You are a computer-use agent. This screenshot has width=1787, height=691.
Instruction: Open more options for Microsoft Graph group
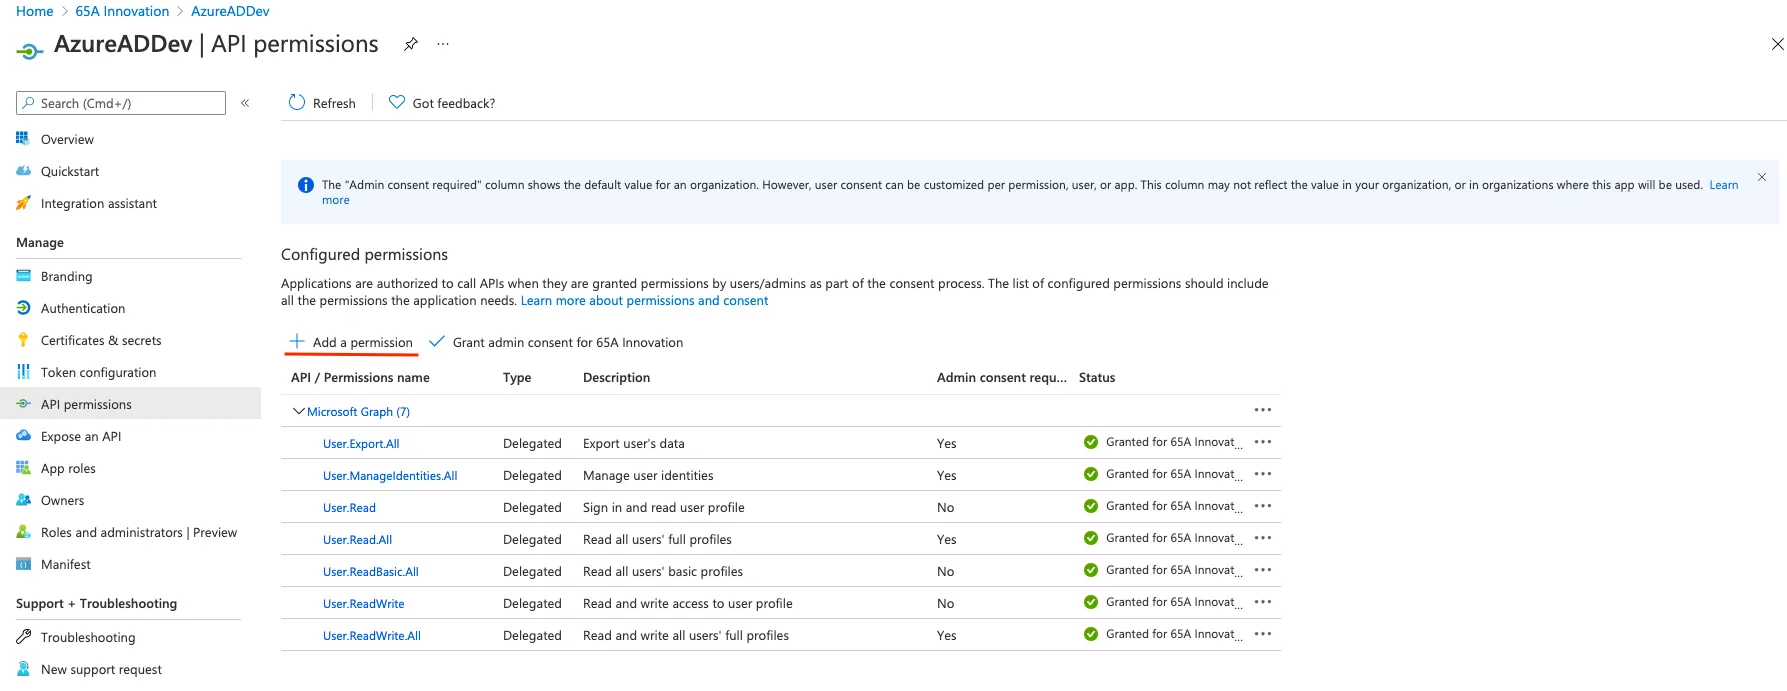coord(1263,410)
